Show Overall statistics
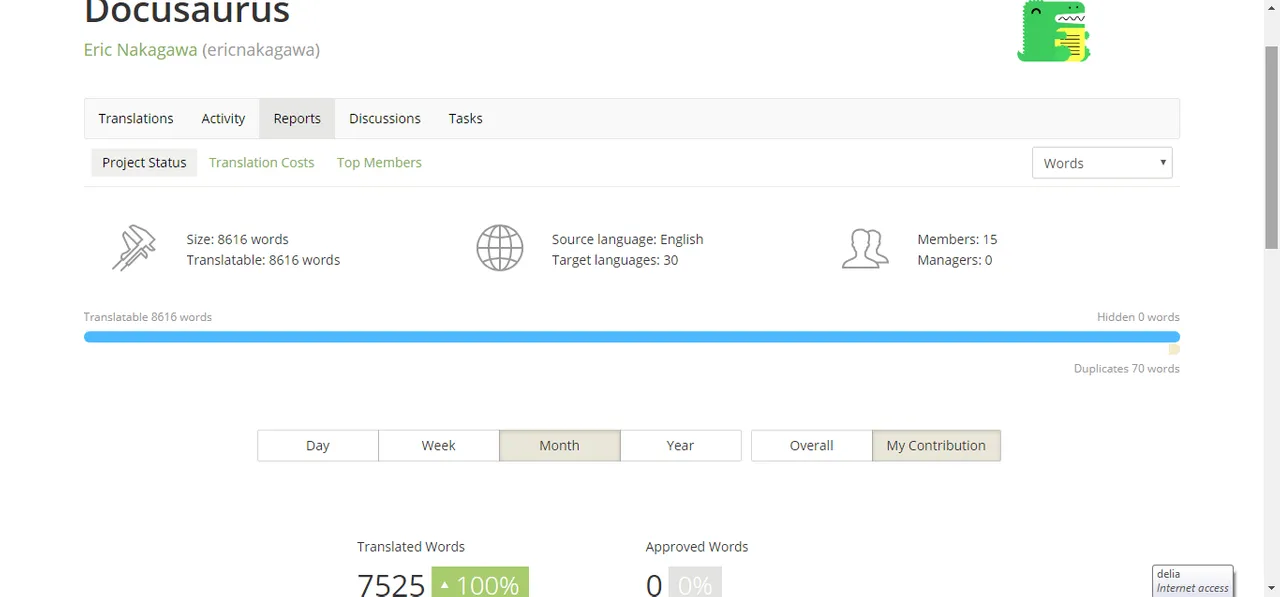The width and height of the screenshot is (1280, 597). [812, 445]
